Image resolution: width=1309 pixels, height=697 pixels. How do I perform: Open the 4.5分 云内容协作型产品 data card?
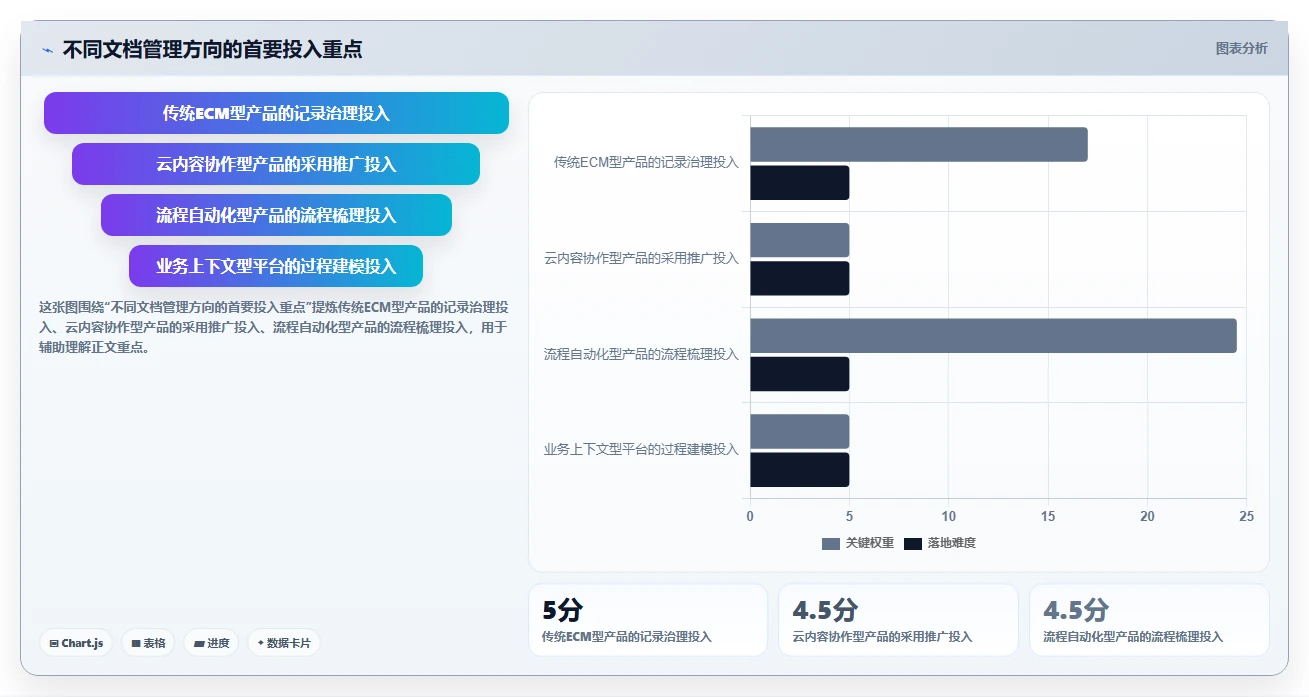point(898,620)
